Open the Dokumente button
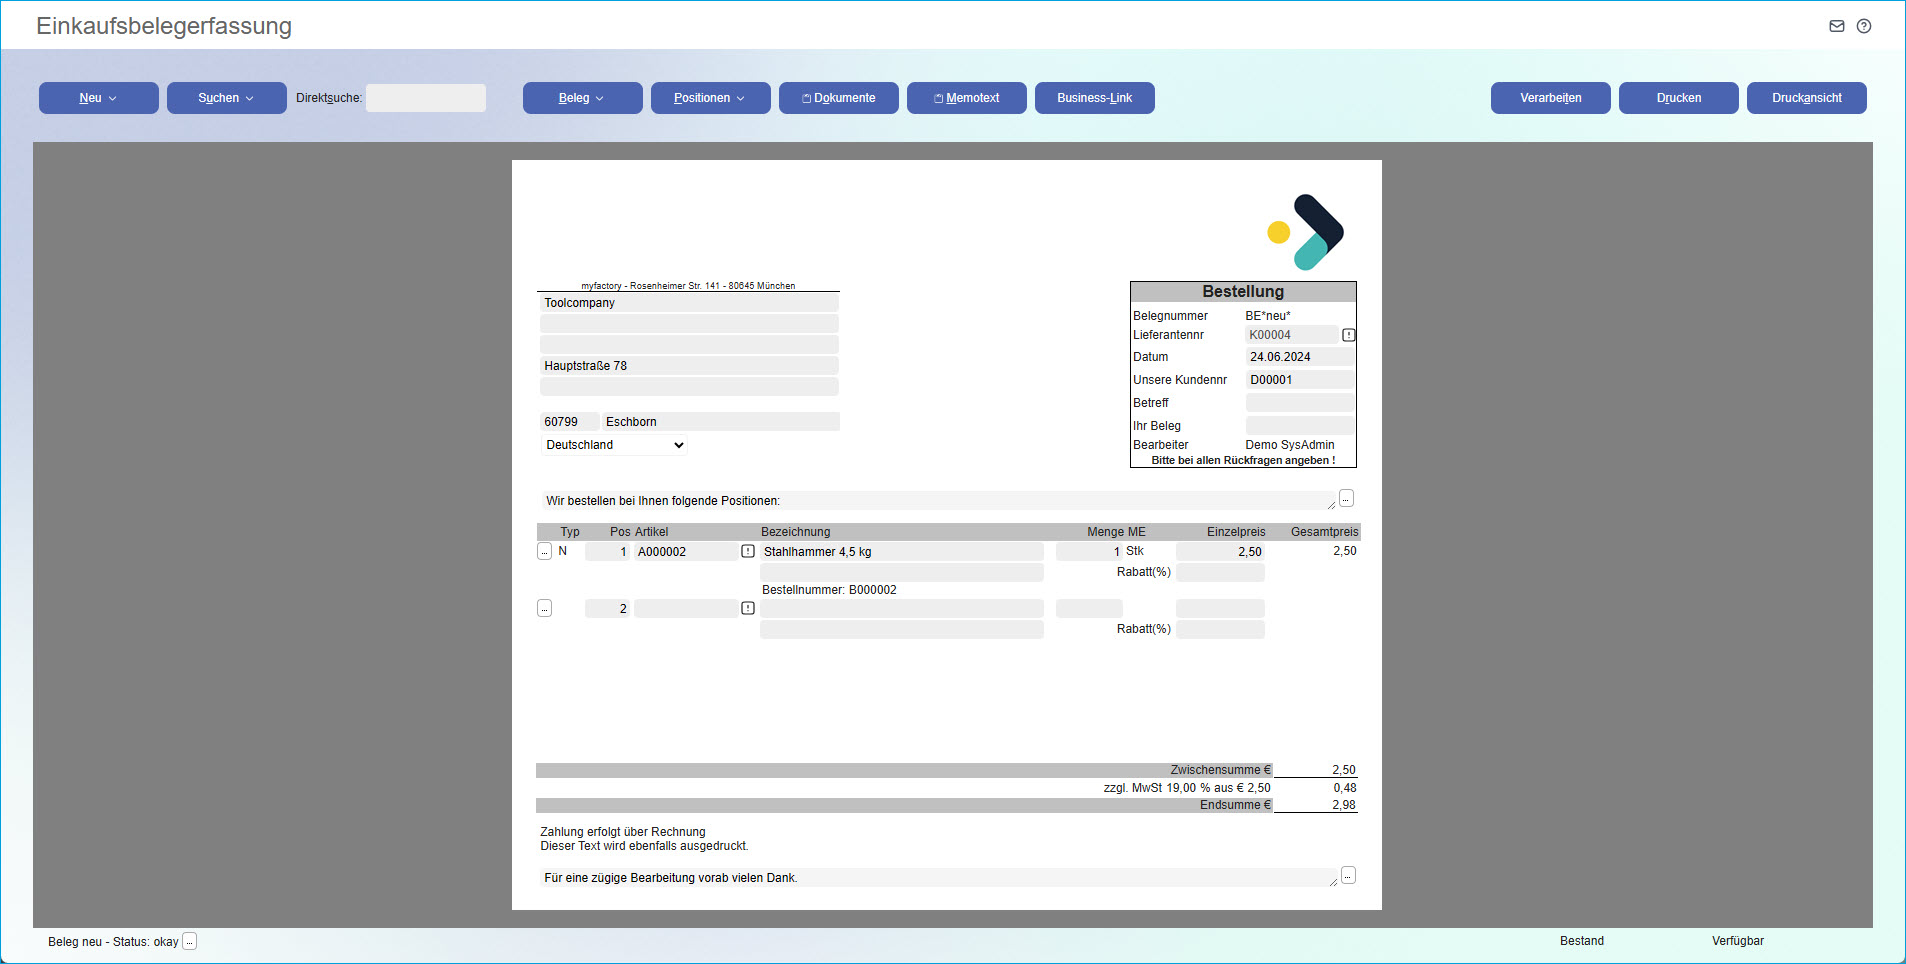The height and width of the screenshot is (964, 1906). 838,98
